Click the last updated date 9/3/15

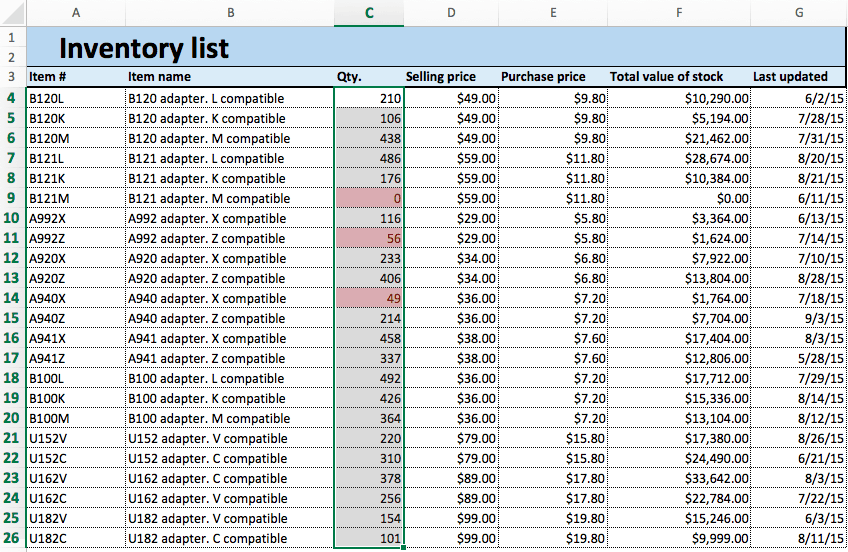point(798,318)
